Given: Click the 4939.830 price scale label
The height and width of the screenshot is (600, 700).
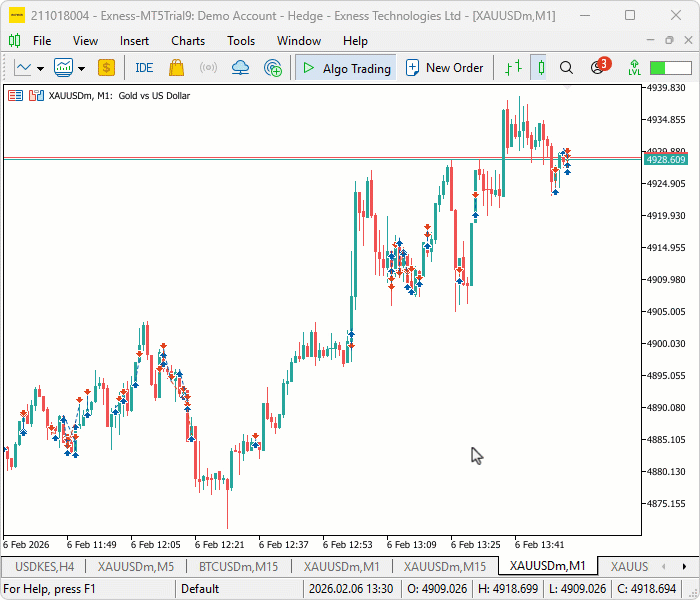Looking at the screenshot, I should pyautogui.click(x=666, y=88).
